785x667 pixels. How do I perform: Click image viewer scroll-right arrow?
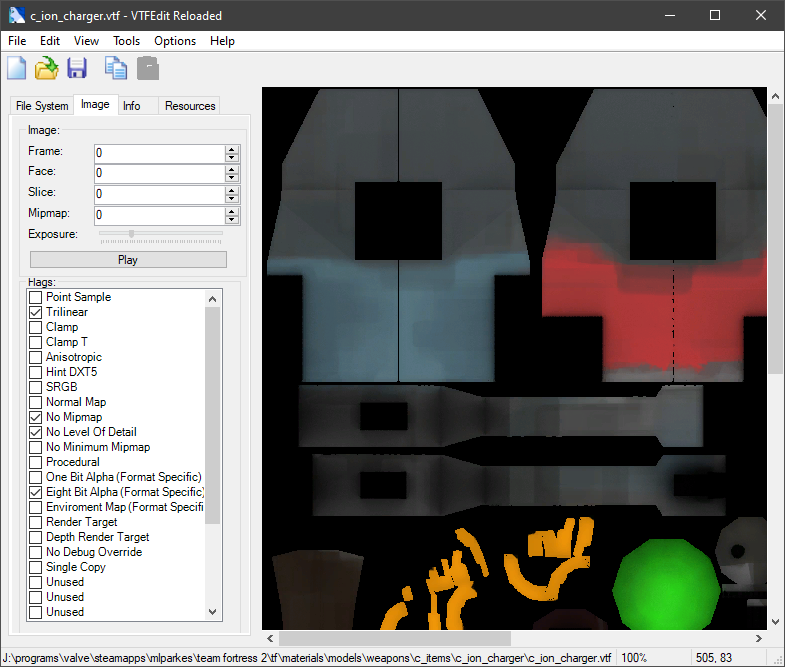point(759,638)
